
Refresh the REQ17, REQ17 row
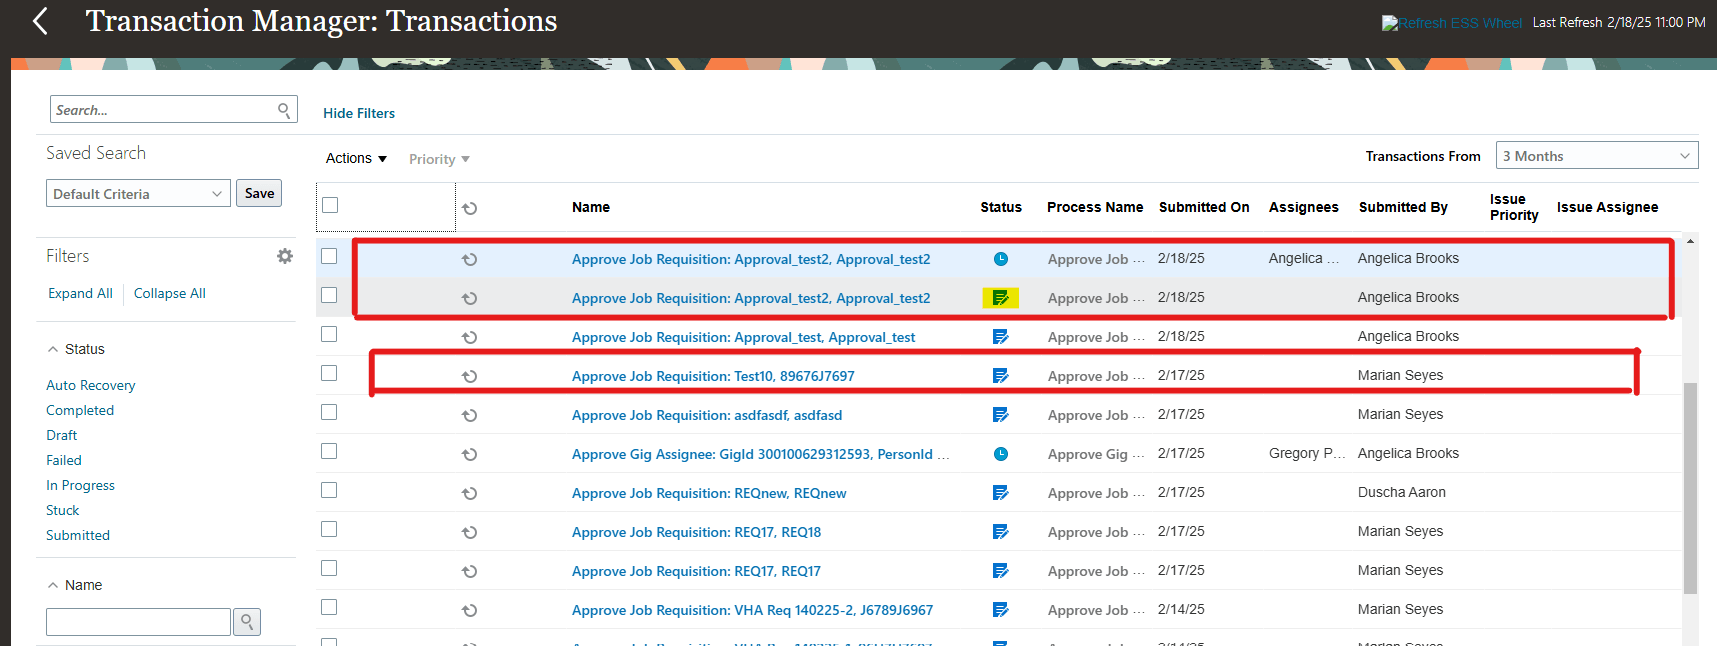469,571
